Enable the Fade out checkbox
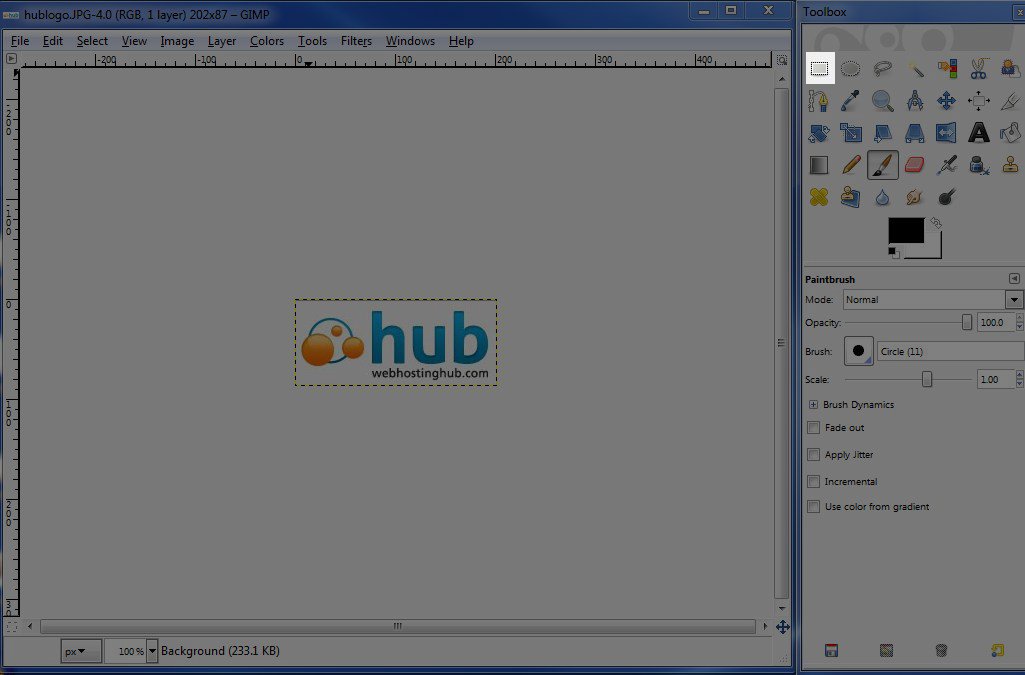This screenshot has width=1025, height=675. 814,428
